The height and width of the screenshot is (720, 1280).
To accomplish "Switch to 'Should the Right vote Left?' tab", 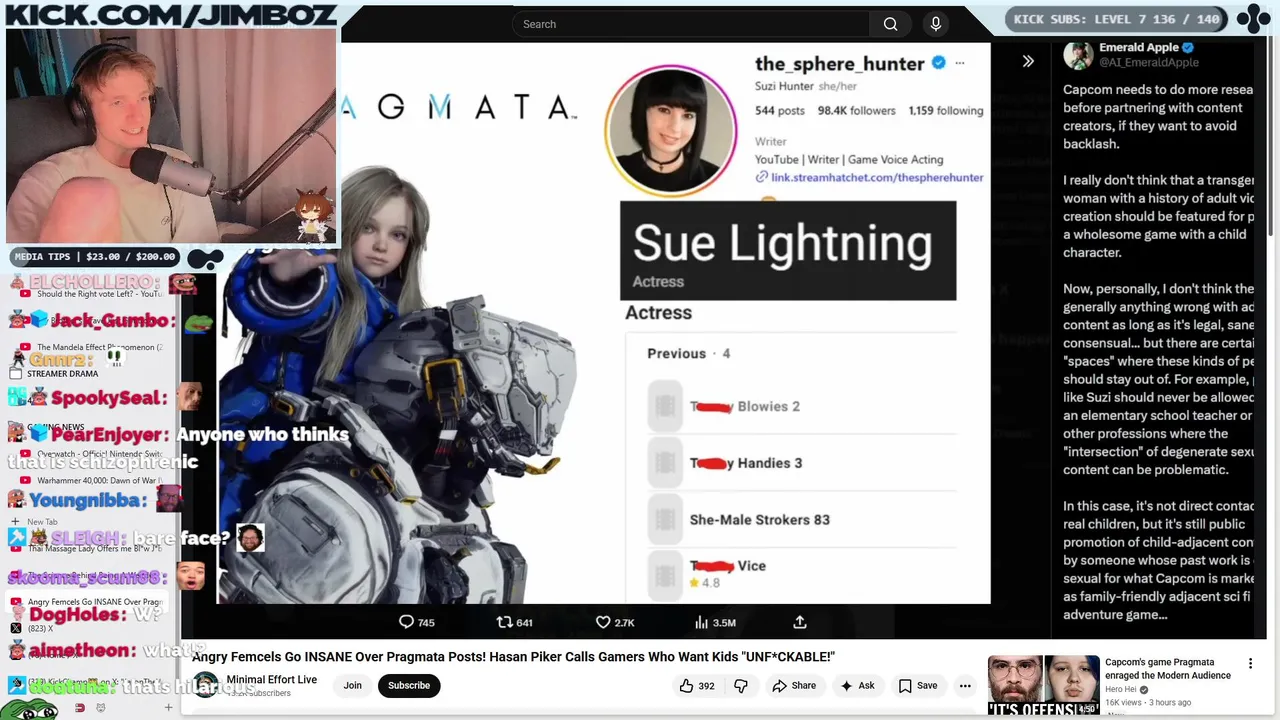I will tap(90, 294).
